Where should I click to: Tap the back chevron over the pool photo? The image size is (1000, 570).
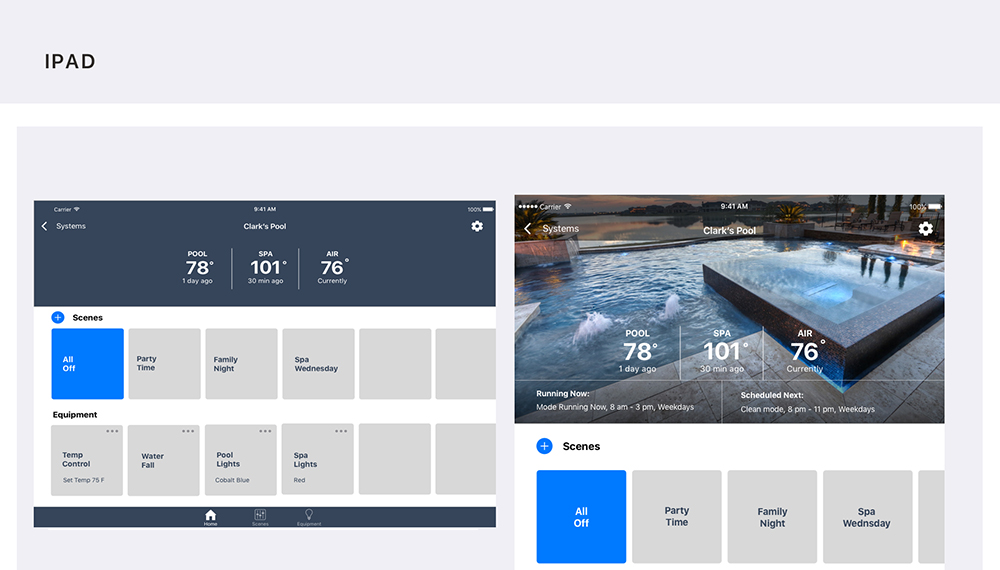(528, 229)
